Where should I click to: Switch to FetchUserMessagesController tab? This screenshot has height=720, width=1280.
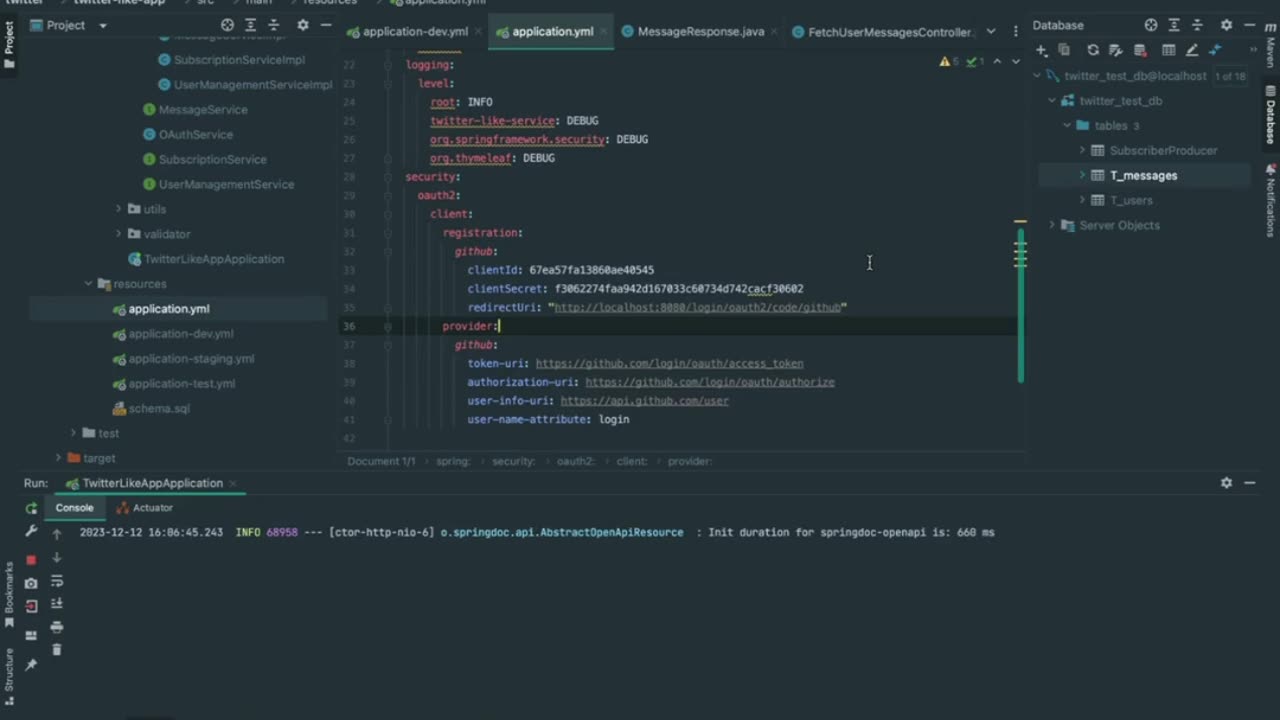click(882, 32)
